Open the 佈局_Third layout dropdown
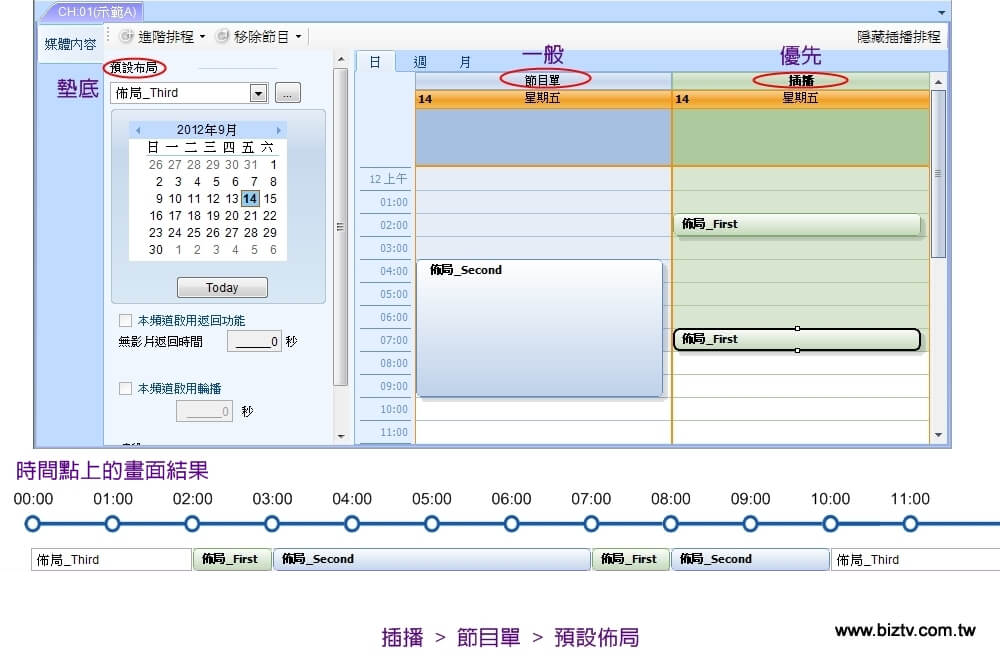Image resolution: width=1000 pixels, height=660 pixels. tap(258, 93)
